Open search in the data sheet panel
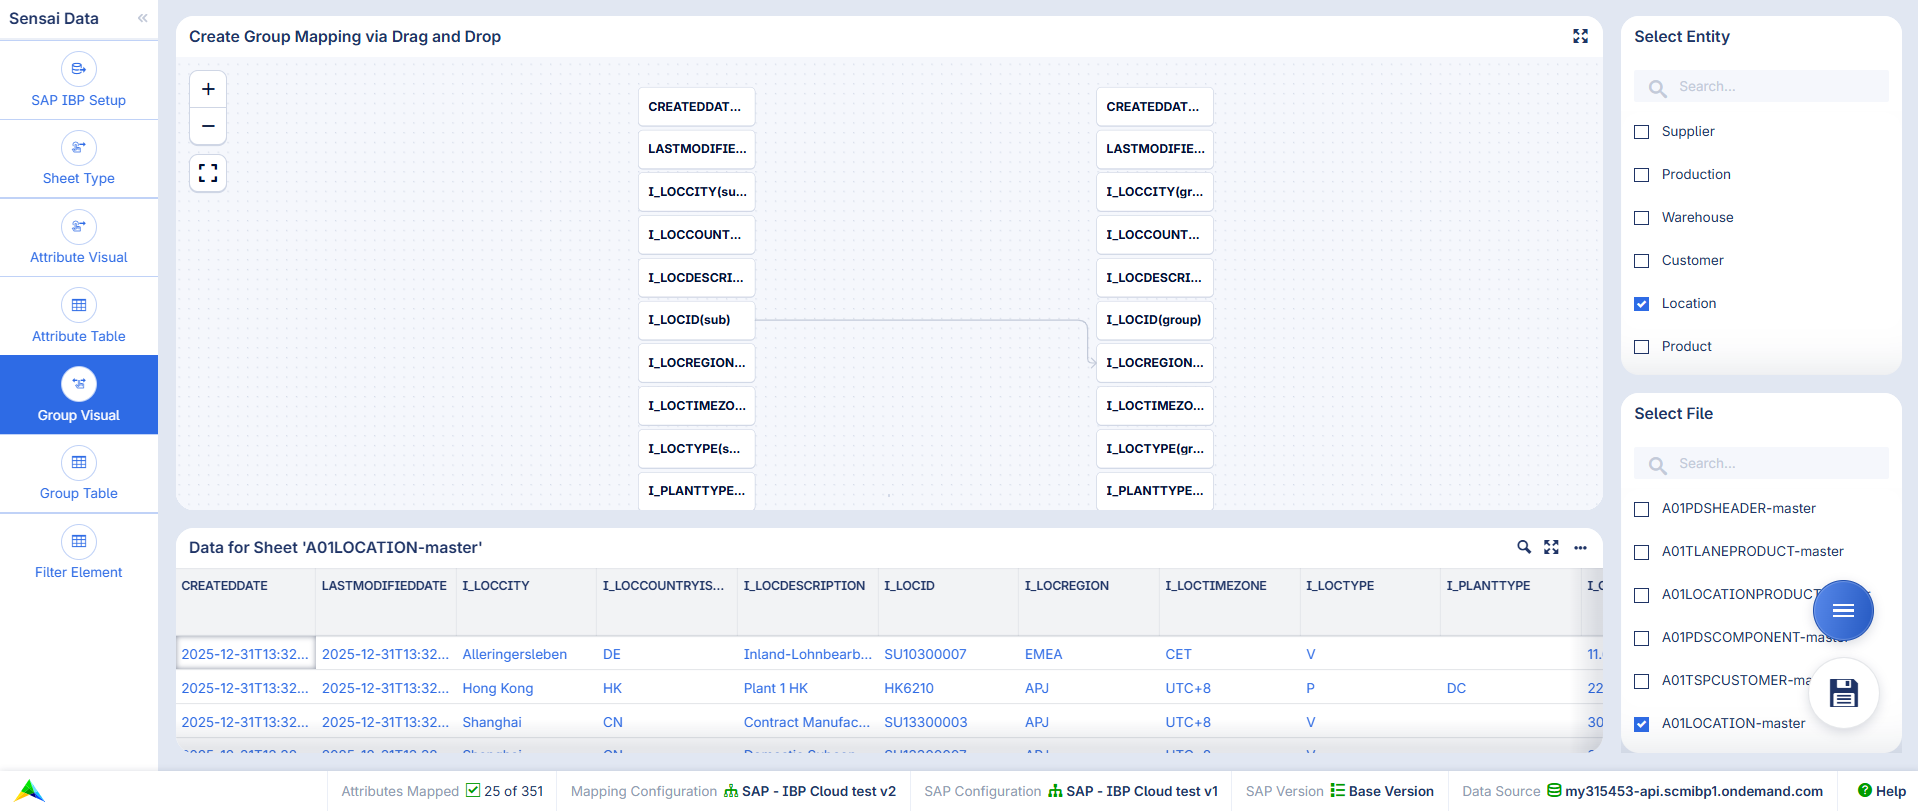1918x811 pixels. 1523,547
